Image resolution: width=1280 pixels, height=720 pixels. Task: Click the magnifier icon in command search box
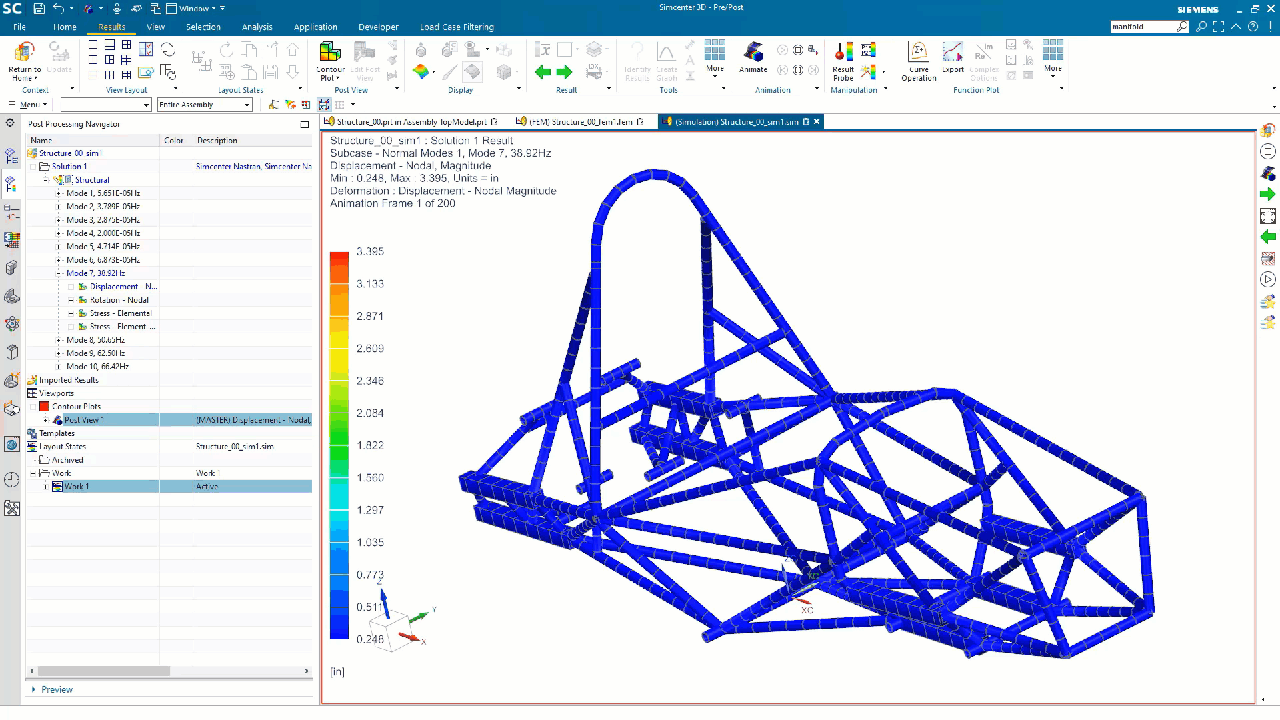click(1182, 27)
